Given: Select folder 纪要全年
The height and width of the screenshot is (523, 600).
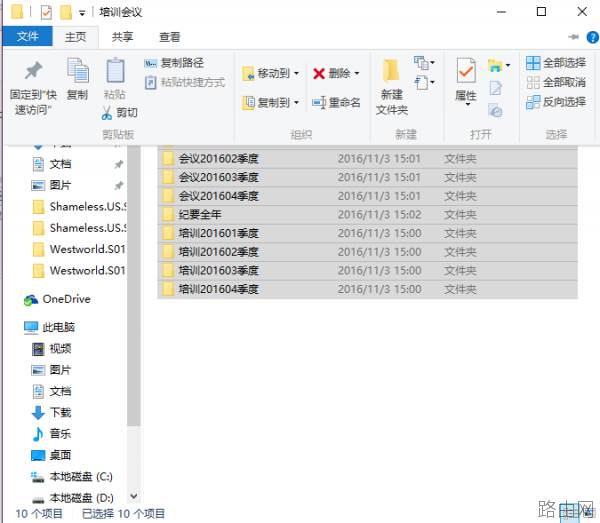Looking at the screenshot, I should tap(367, 215).
